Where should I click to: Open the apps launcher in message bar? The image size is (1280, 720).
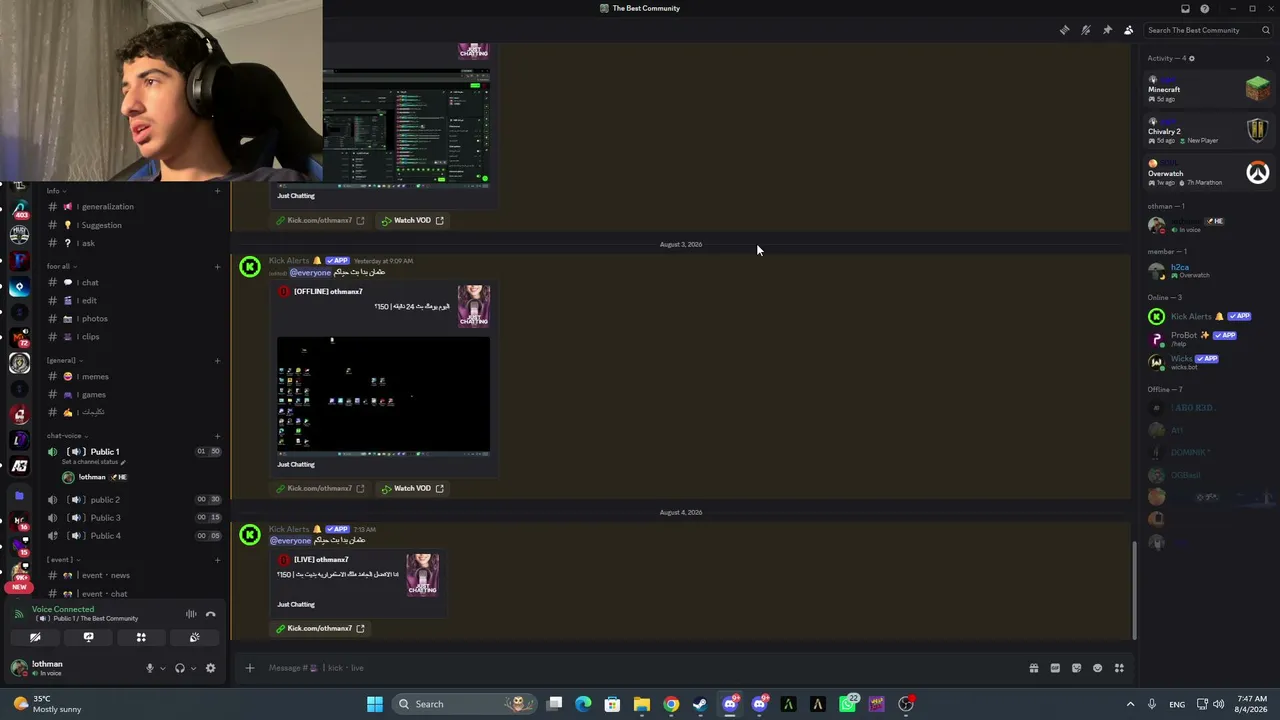1119,668
